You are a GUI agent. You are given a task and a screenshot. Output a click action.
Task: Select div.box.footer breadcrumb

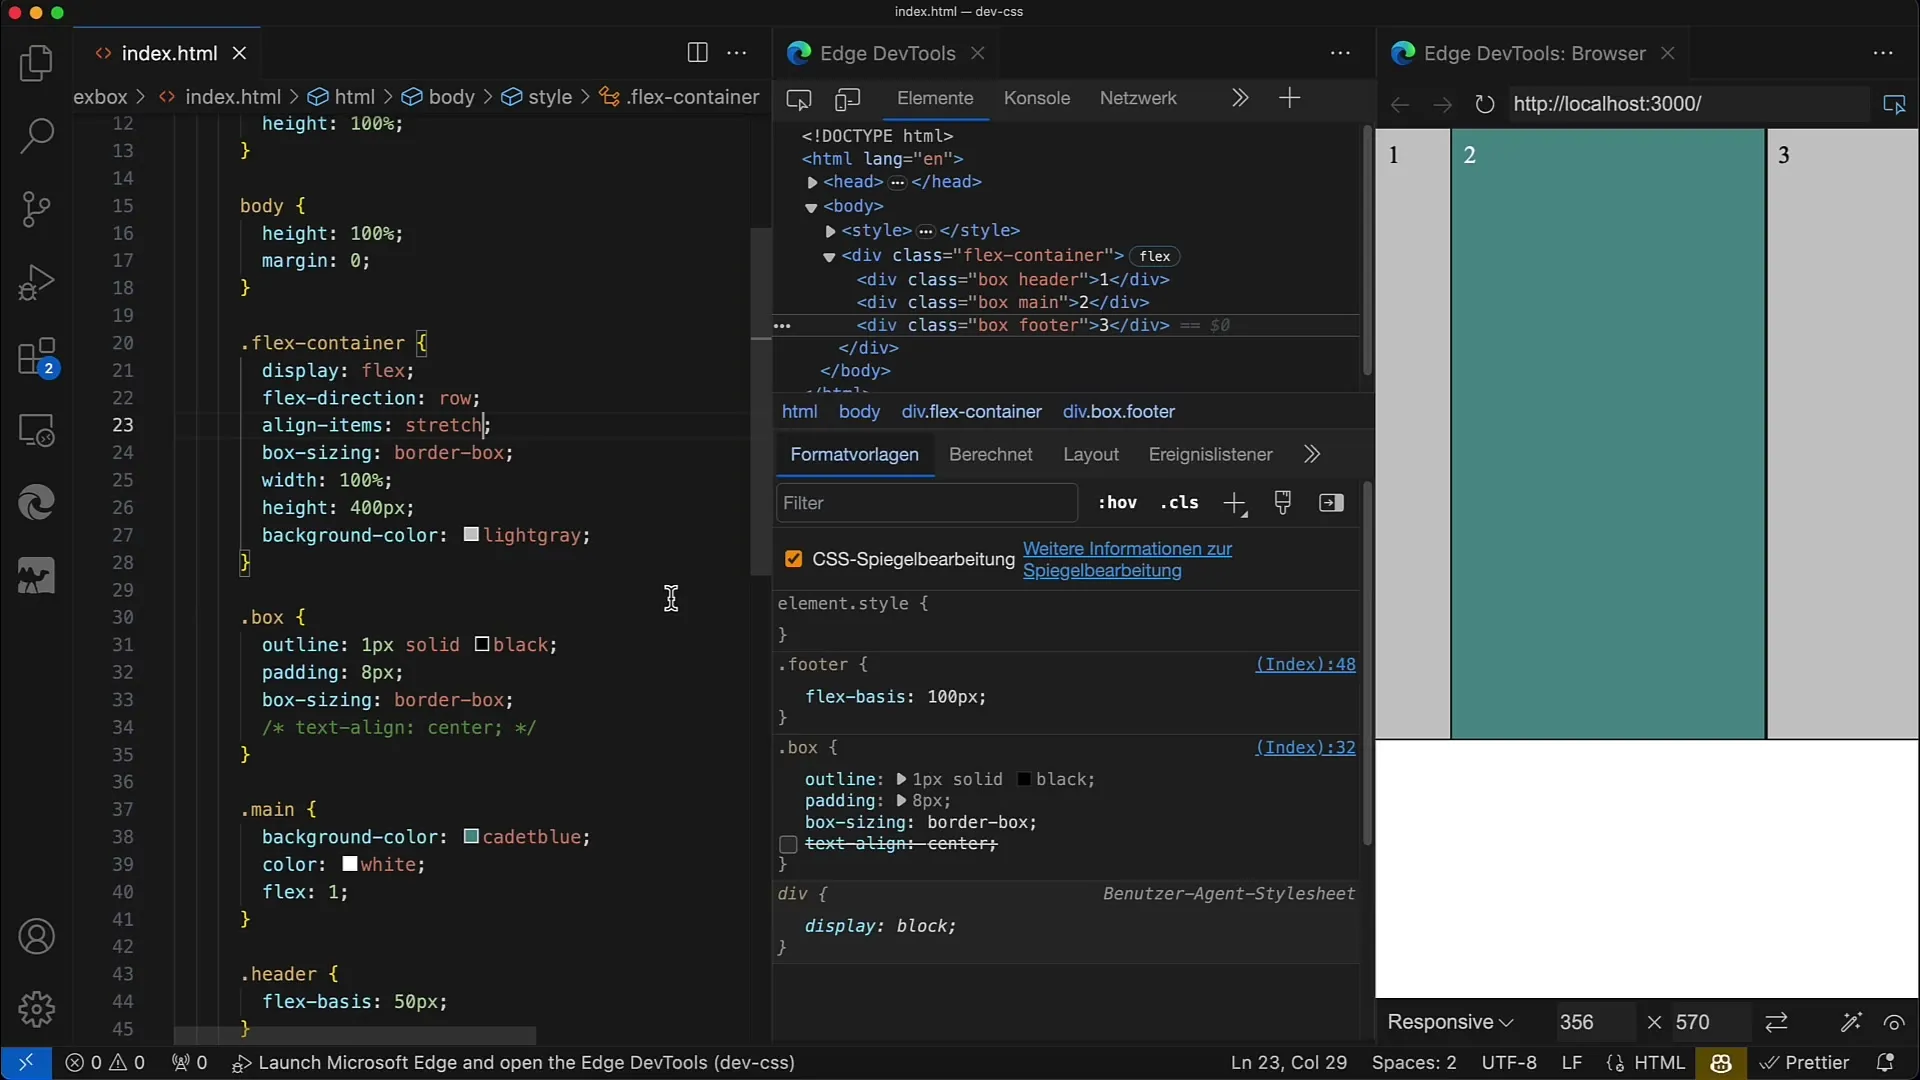(x=1118, y=412)
